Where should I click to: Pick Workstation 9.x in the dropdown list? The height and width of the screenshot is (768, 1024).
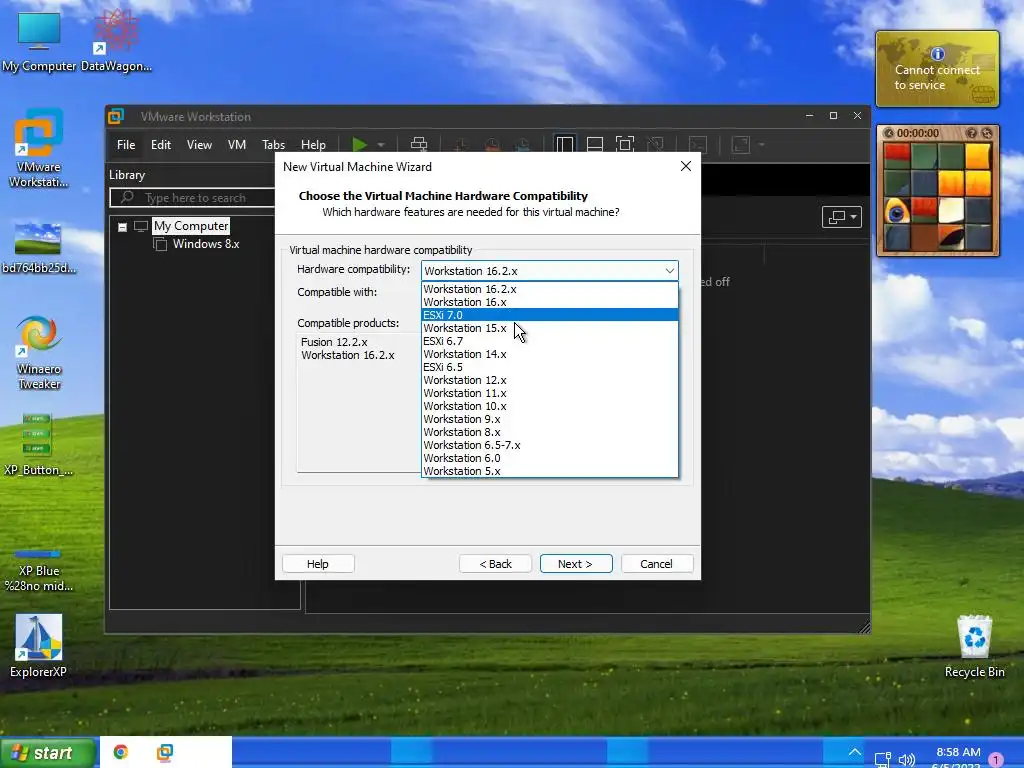(x=550, y=419)
